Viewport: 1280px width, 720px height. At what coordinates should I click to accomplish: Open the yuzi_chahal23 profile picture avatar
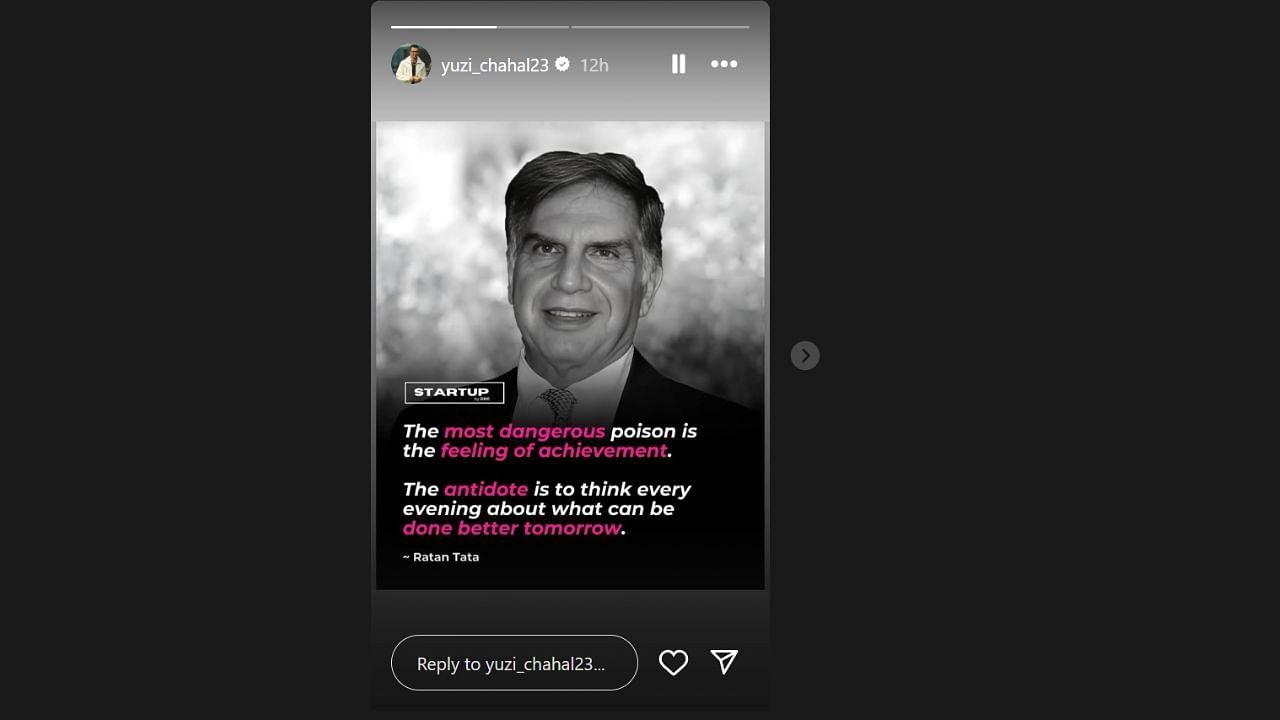click(411, 64)
